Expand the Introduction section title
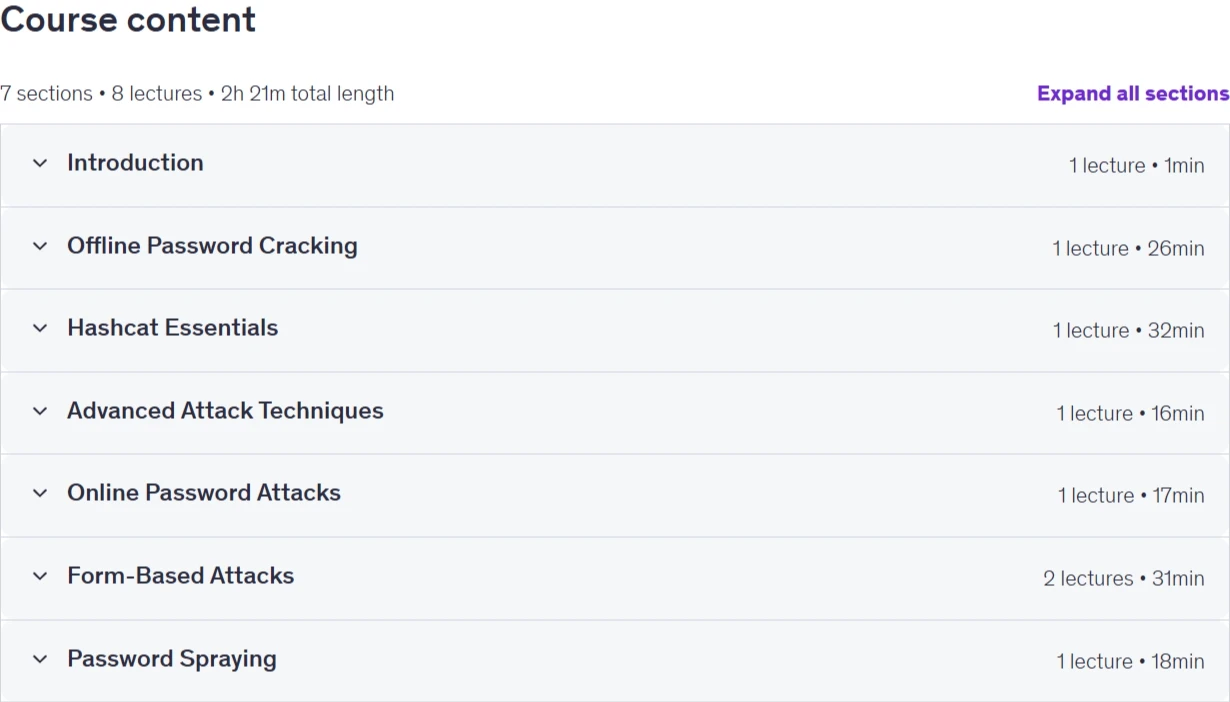Screen dimensions: 1230x702 (x=135, y=162)
